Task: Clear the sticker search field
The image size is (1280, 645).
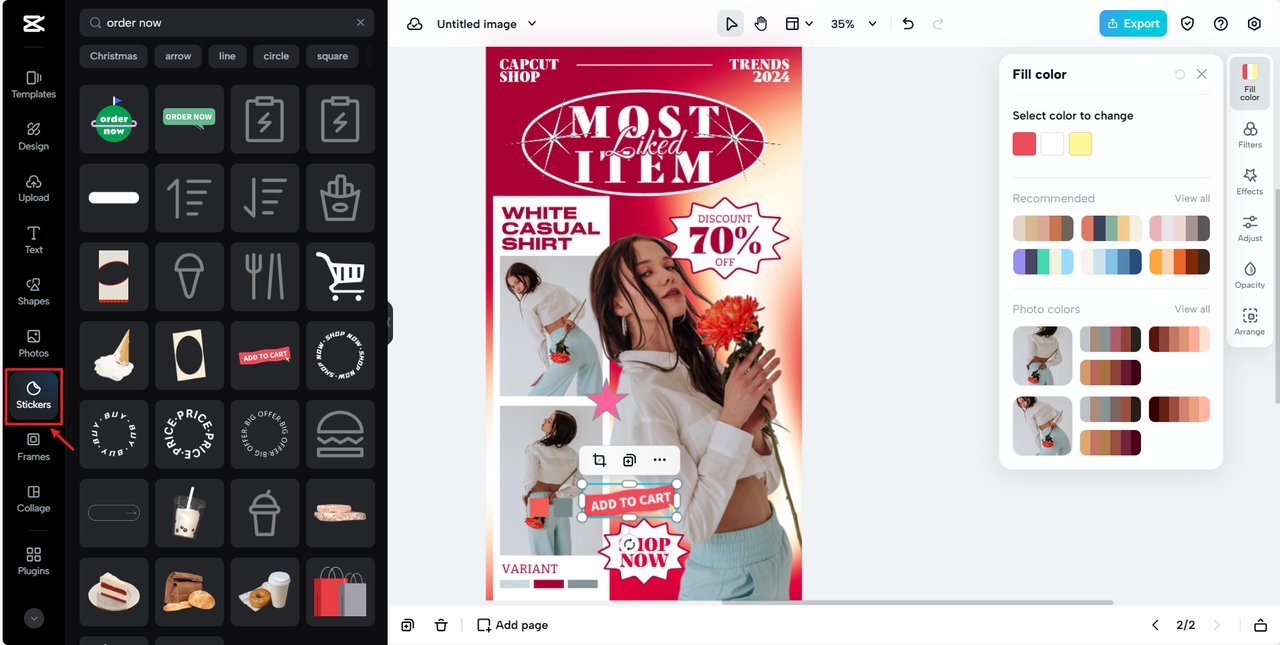Action: point(361,23)
